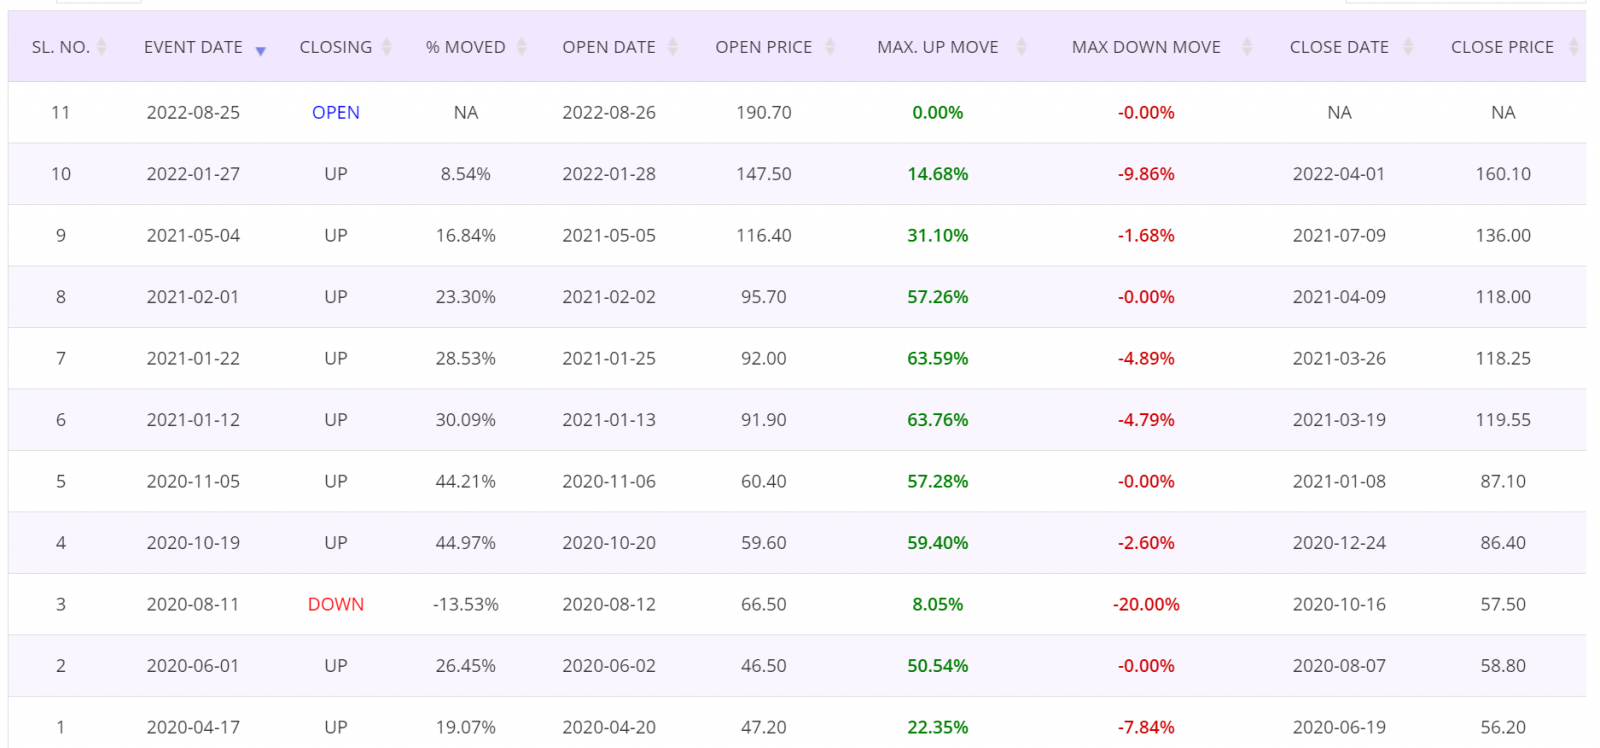Click the CLOSE DATE sort arrows
This screenshot has height=748, width=1600.
1408,47
